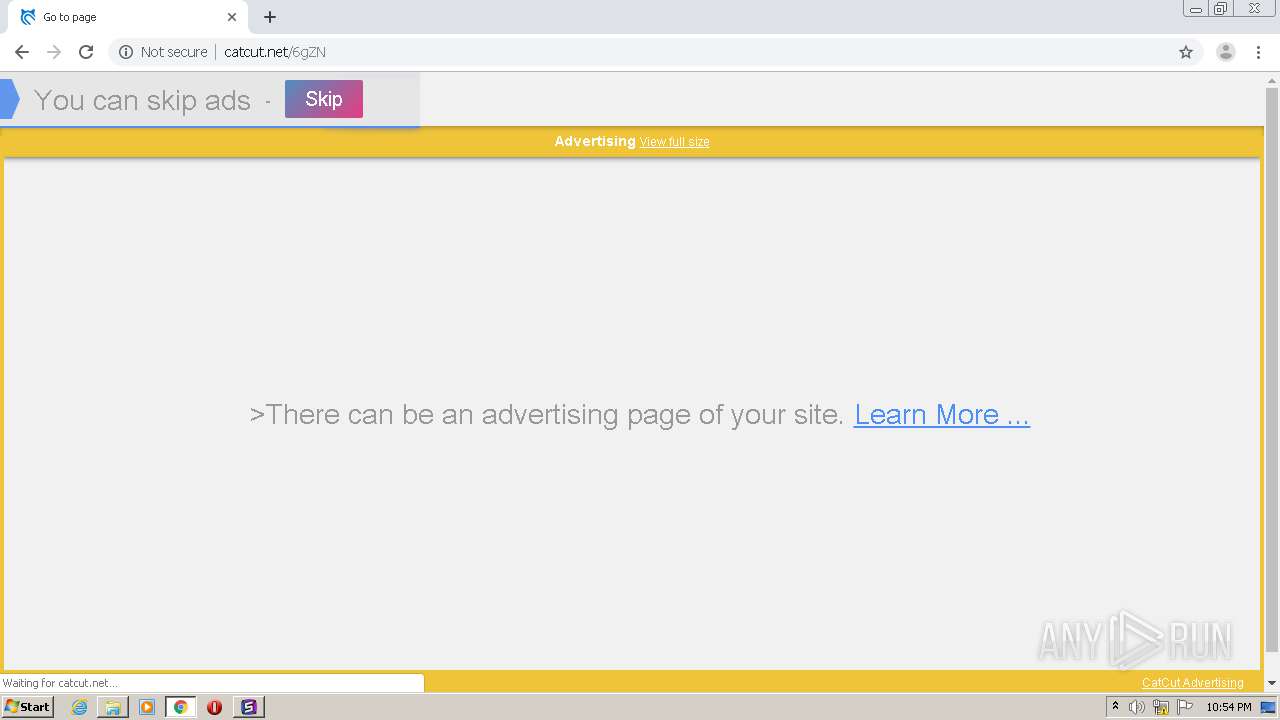Open network status tray icon
The width and height of the screenshot is (1280, 720).
point(1161,707)
